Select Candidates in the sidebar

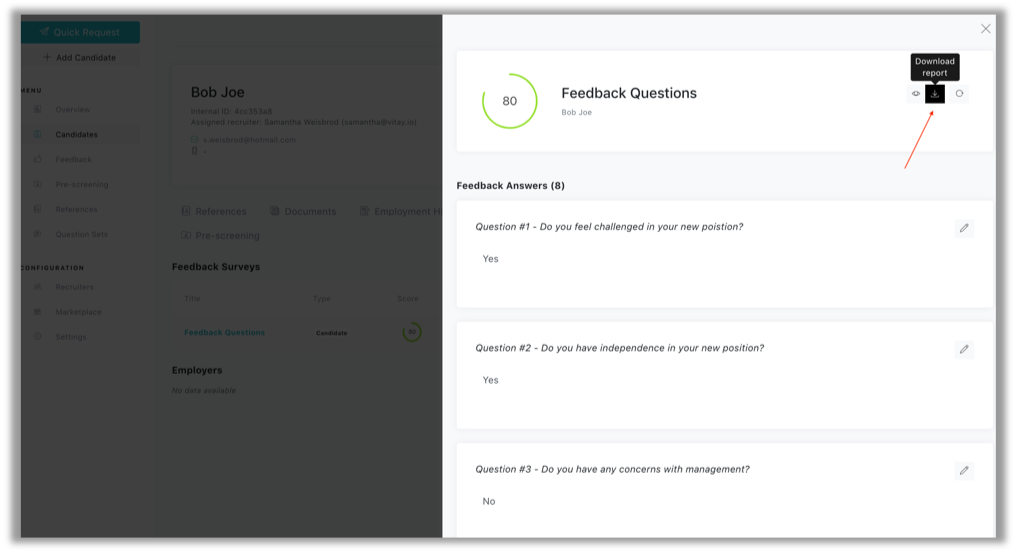click(76, 135)
